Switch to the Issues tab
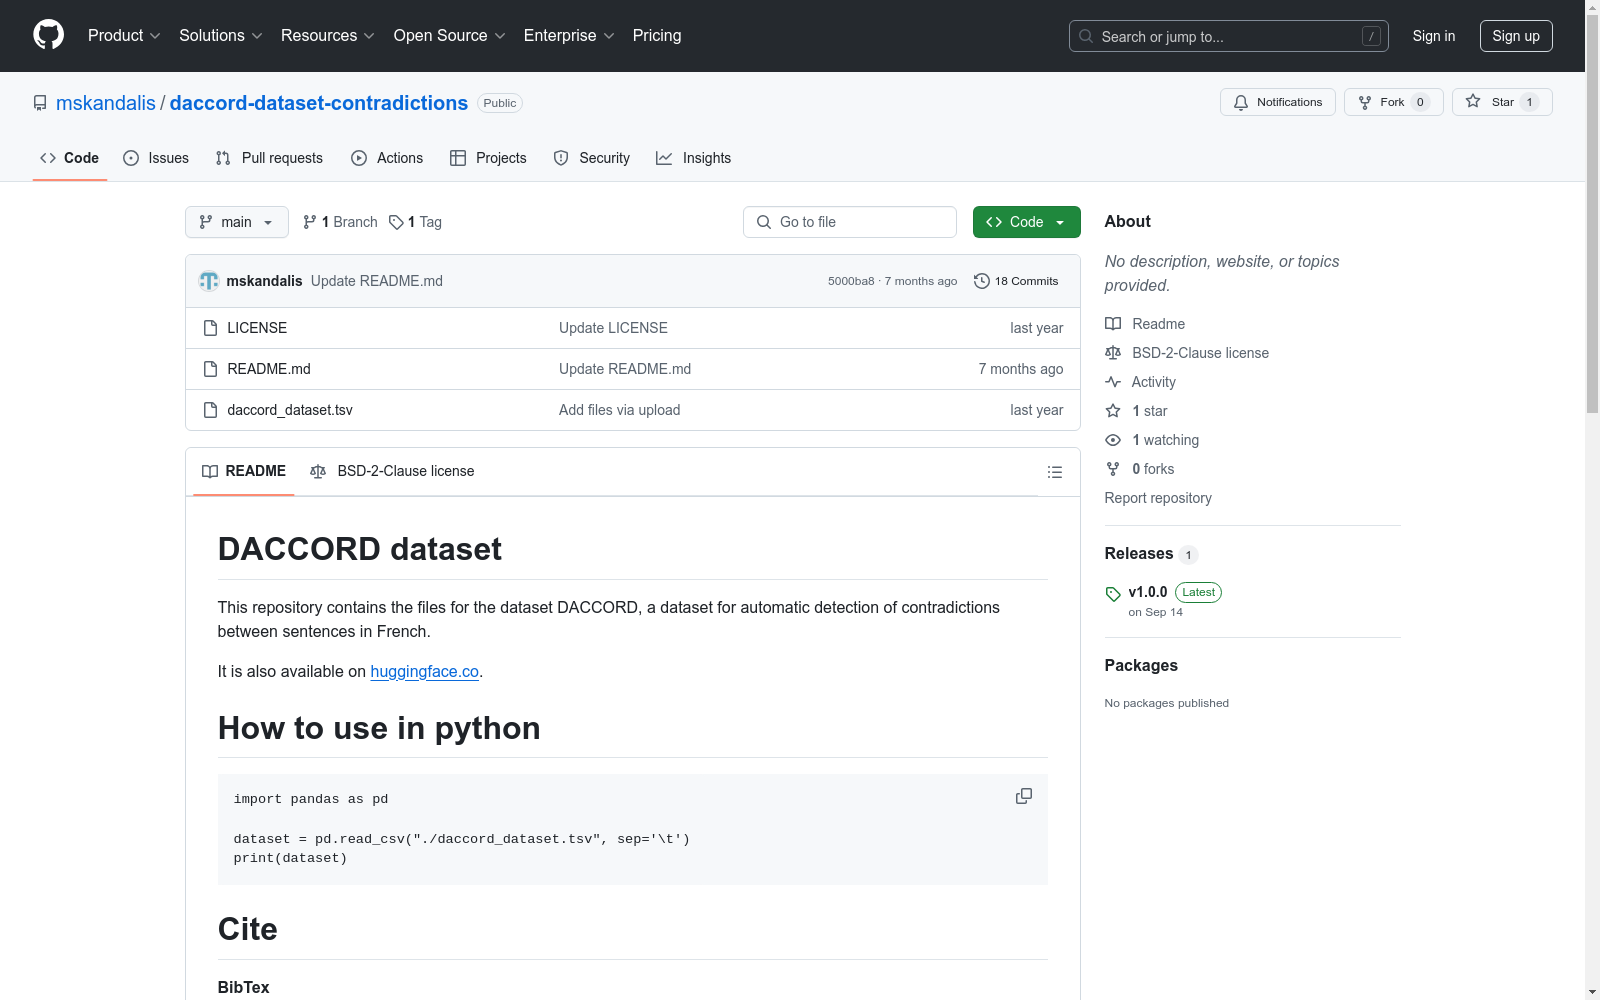Image resolution: width=1600 pixels, height=1000 pixels. [x=156, y=158]
